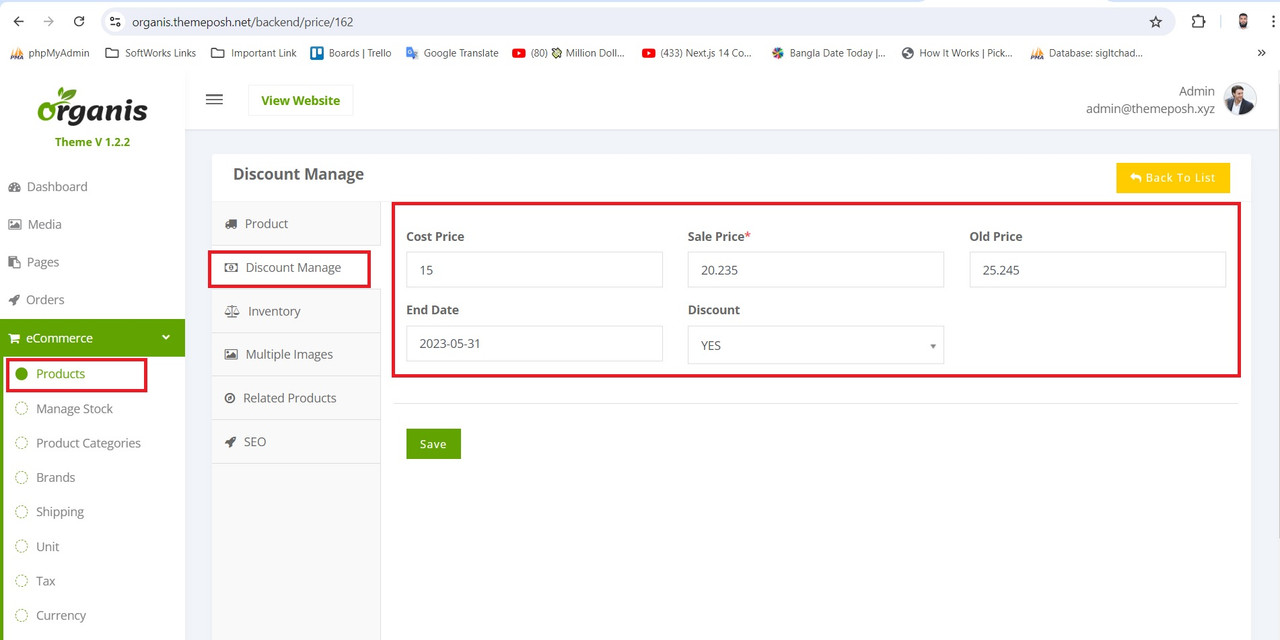
Task: Open browser extensions puzzle icon
Action: pyautogui.click(x=1198, y=21)
